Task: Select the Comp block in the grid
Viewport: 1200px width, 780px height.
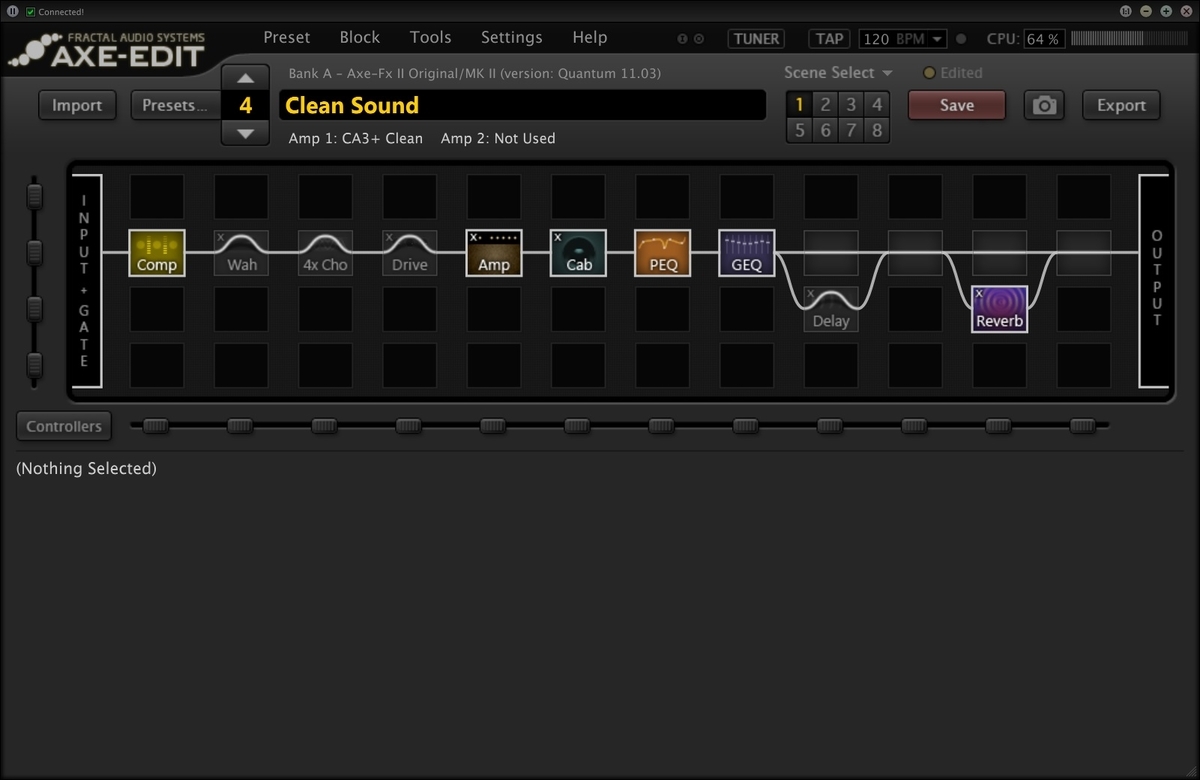Action: click(157, 253)
